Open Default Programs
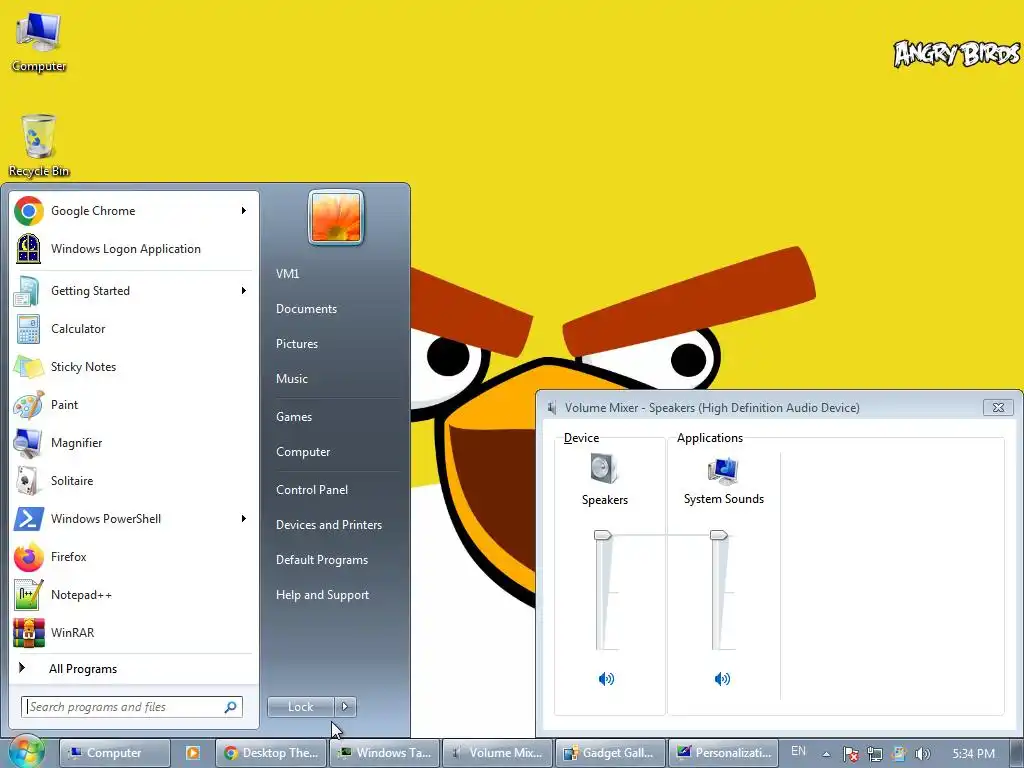 pyautogui.click(x=322, y=560)
